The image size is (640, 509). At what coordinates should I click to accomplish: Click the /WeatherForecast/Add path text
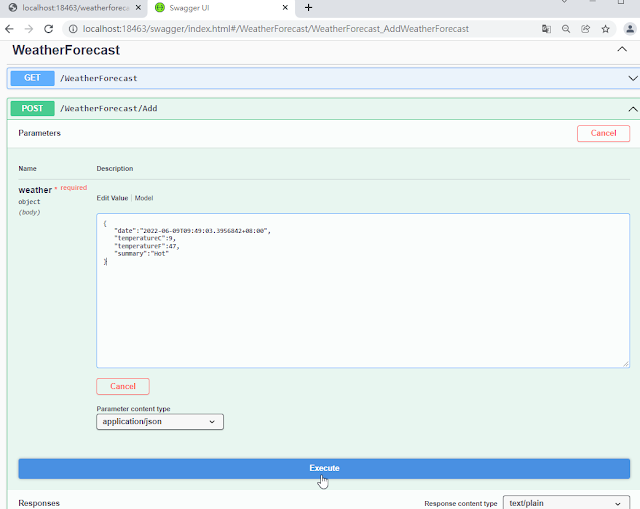[x=109, y=109]
